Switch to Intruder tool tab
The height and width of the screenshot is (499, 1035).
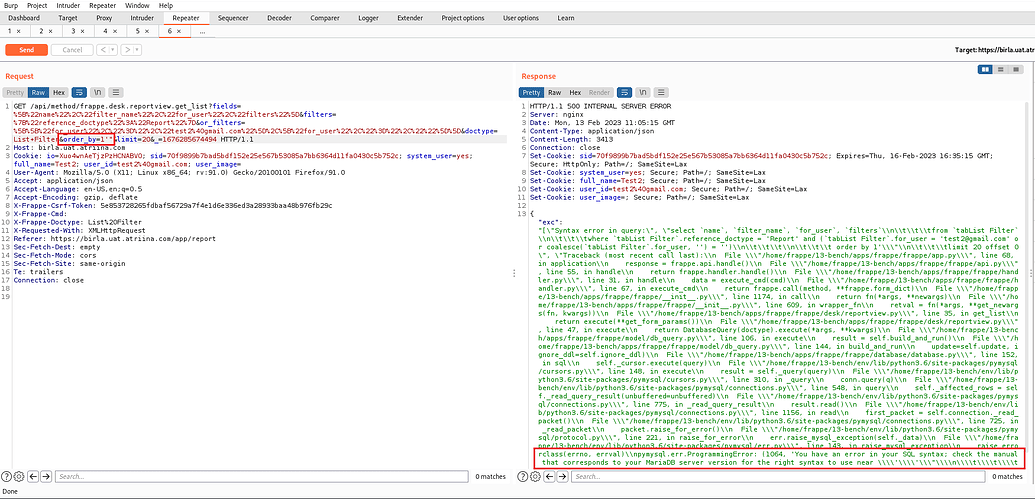(x=143, y=18)
